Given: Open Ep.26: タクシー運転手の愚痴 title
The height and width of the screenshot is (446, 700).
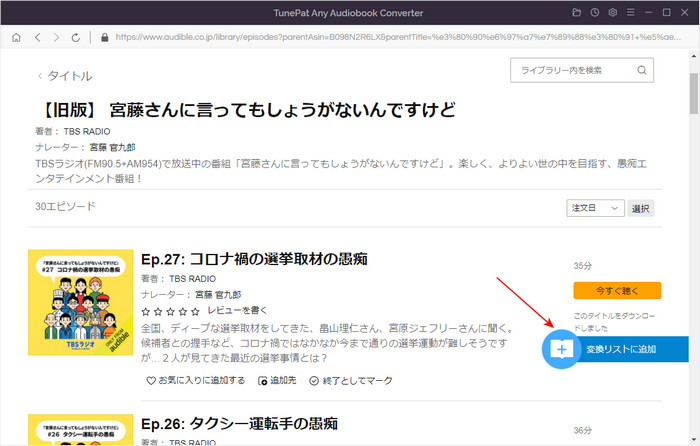Looking at the screenshot, I should click(x=239, y=423).
